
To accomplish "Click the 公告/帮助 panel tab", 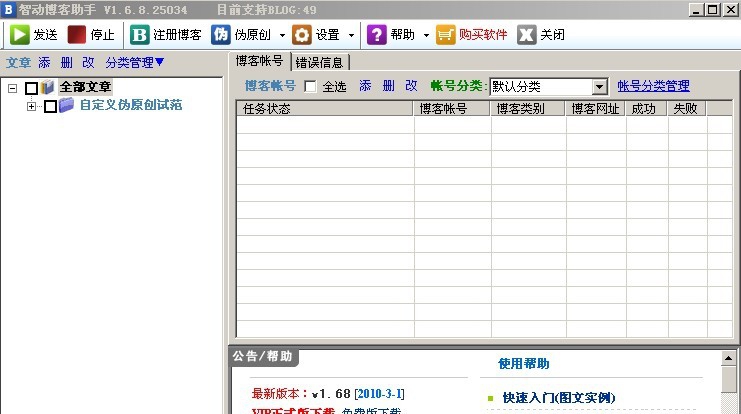I will click(263, 356).
